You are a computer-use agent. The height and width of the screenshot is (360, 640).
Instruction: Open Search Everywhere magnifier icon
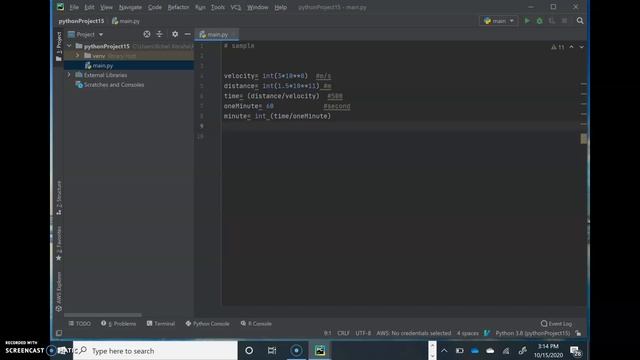(580, 20)
